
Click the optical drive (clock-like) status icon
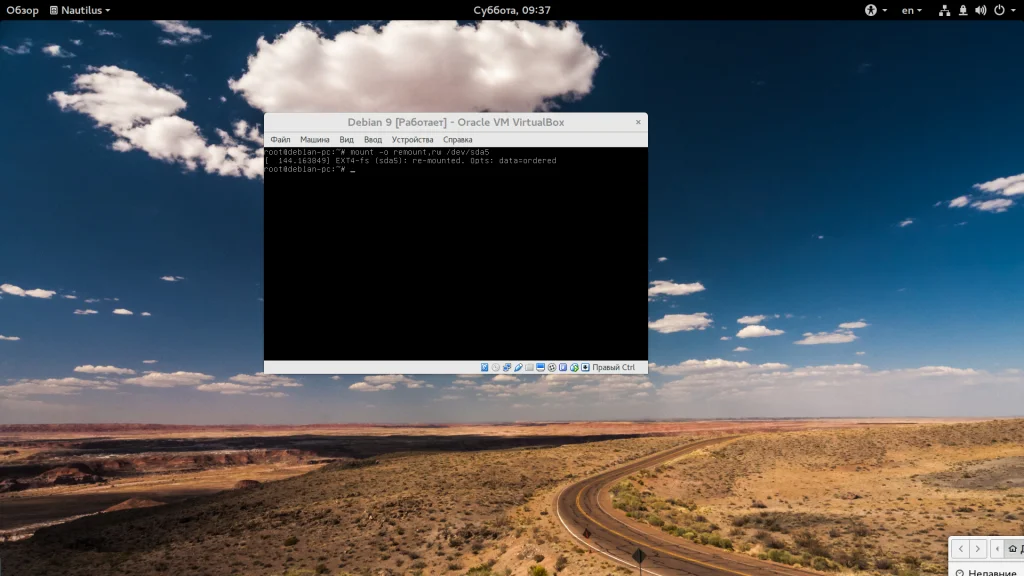click(x=496, y=367)
